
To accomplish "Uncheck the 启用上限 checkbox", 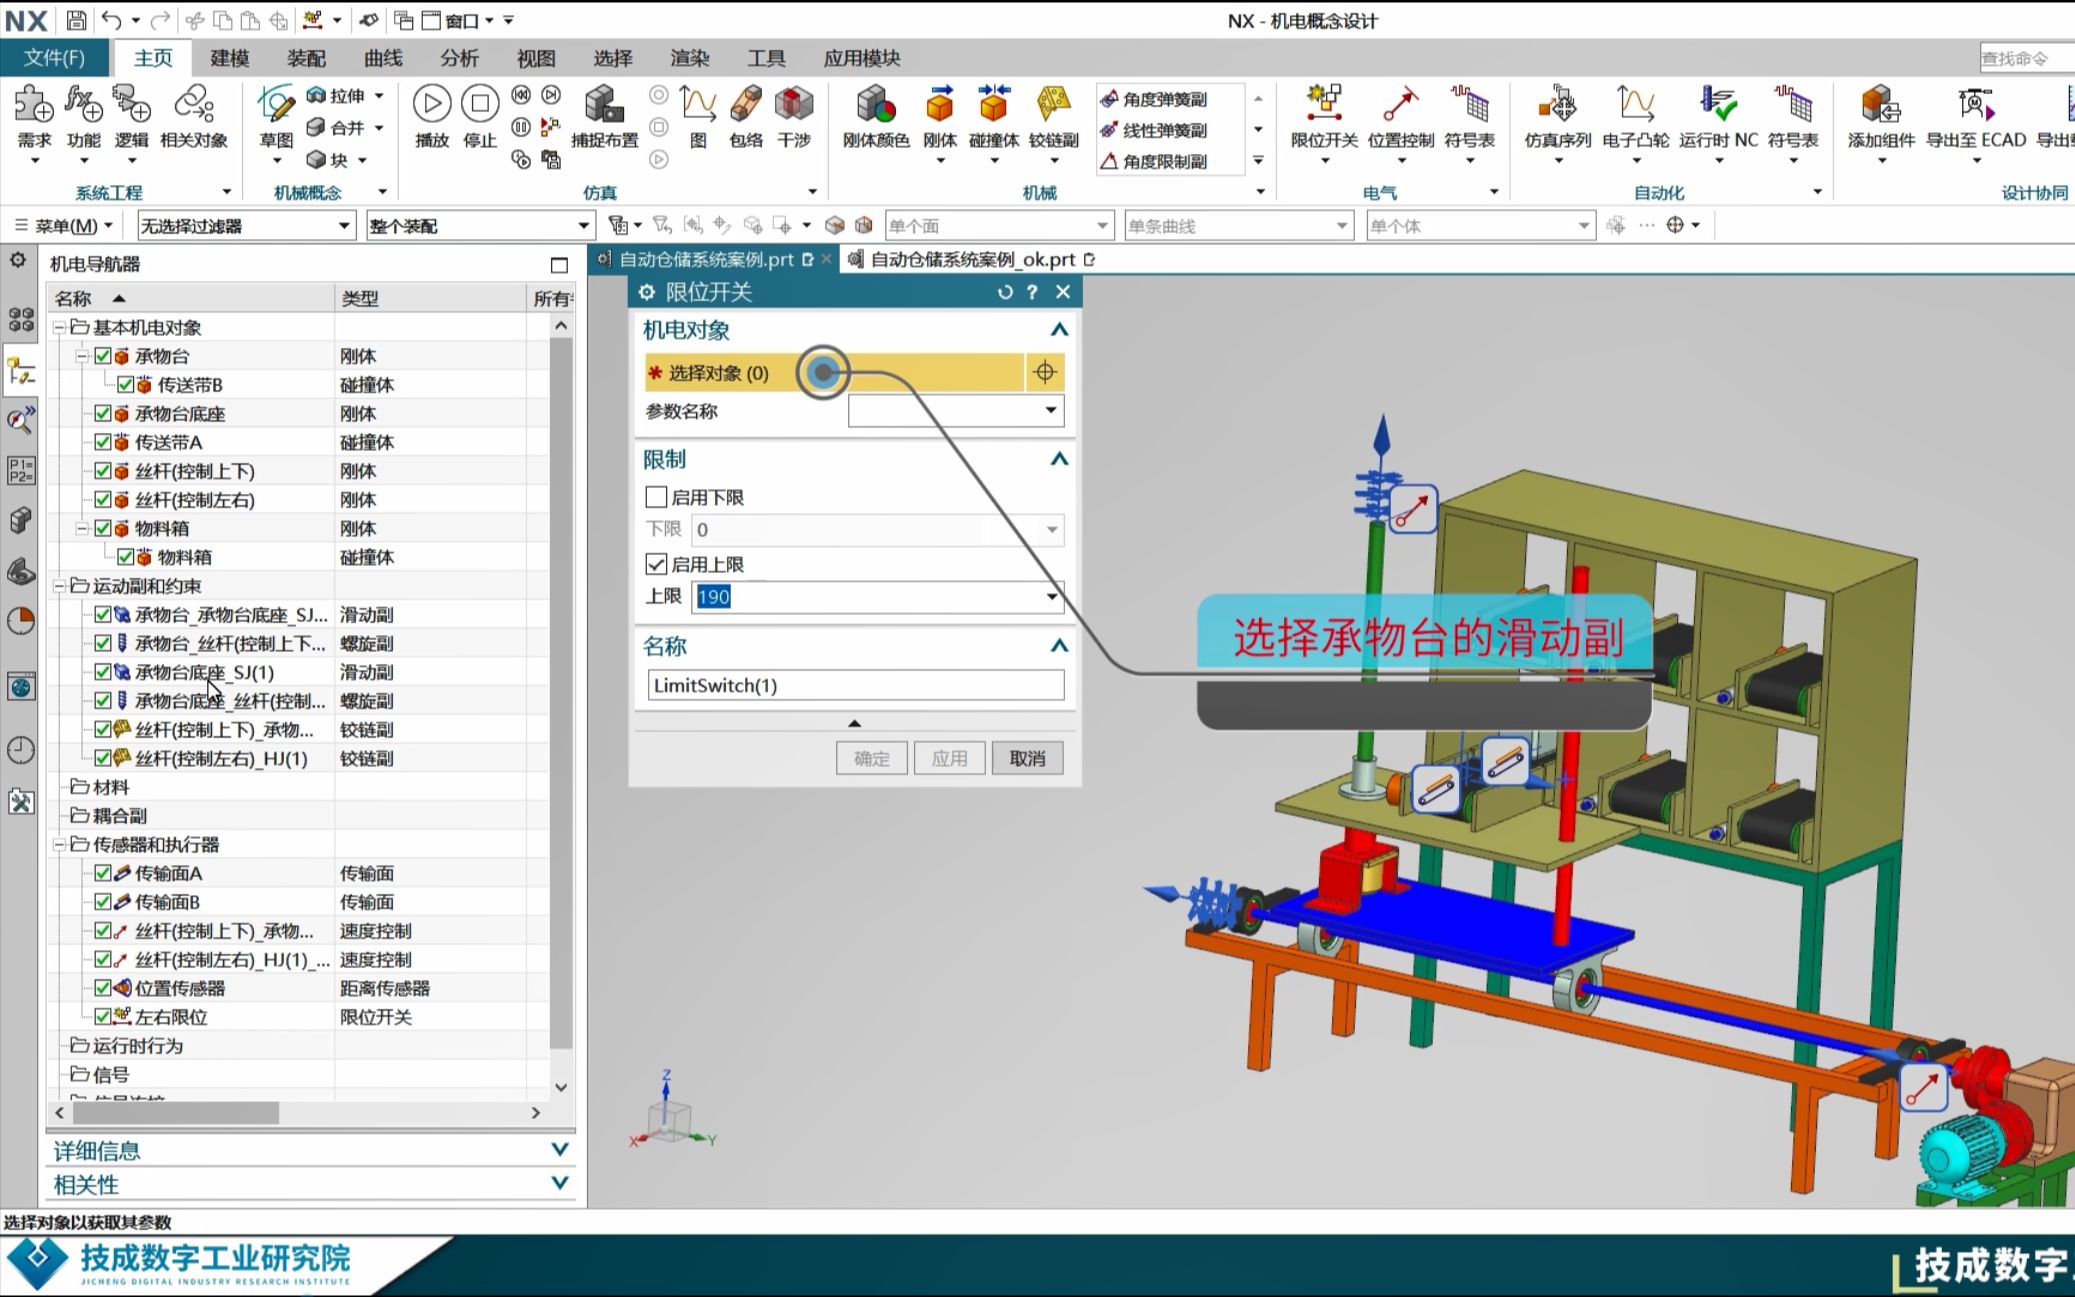I will click(x=656, y=564).
